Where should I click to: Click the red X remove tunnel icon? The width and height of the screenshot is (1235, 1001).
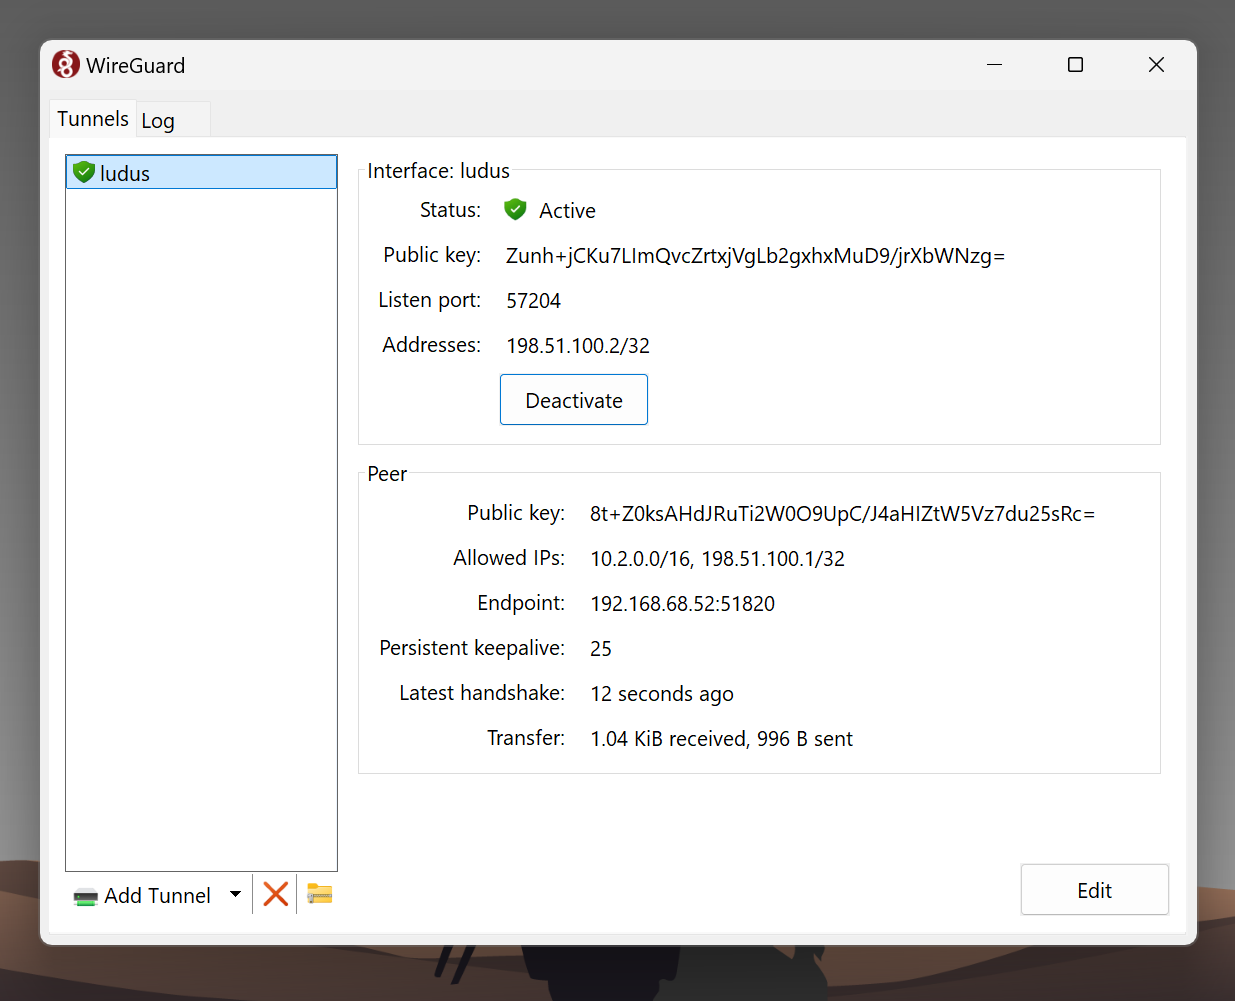tap(276, 894)
